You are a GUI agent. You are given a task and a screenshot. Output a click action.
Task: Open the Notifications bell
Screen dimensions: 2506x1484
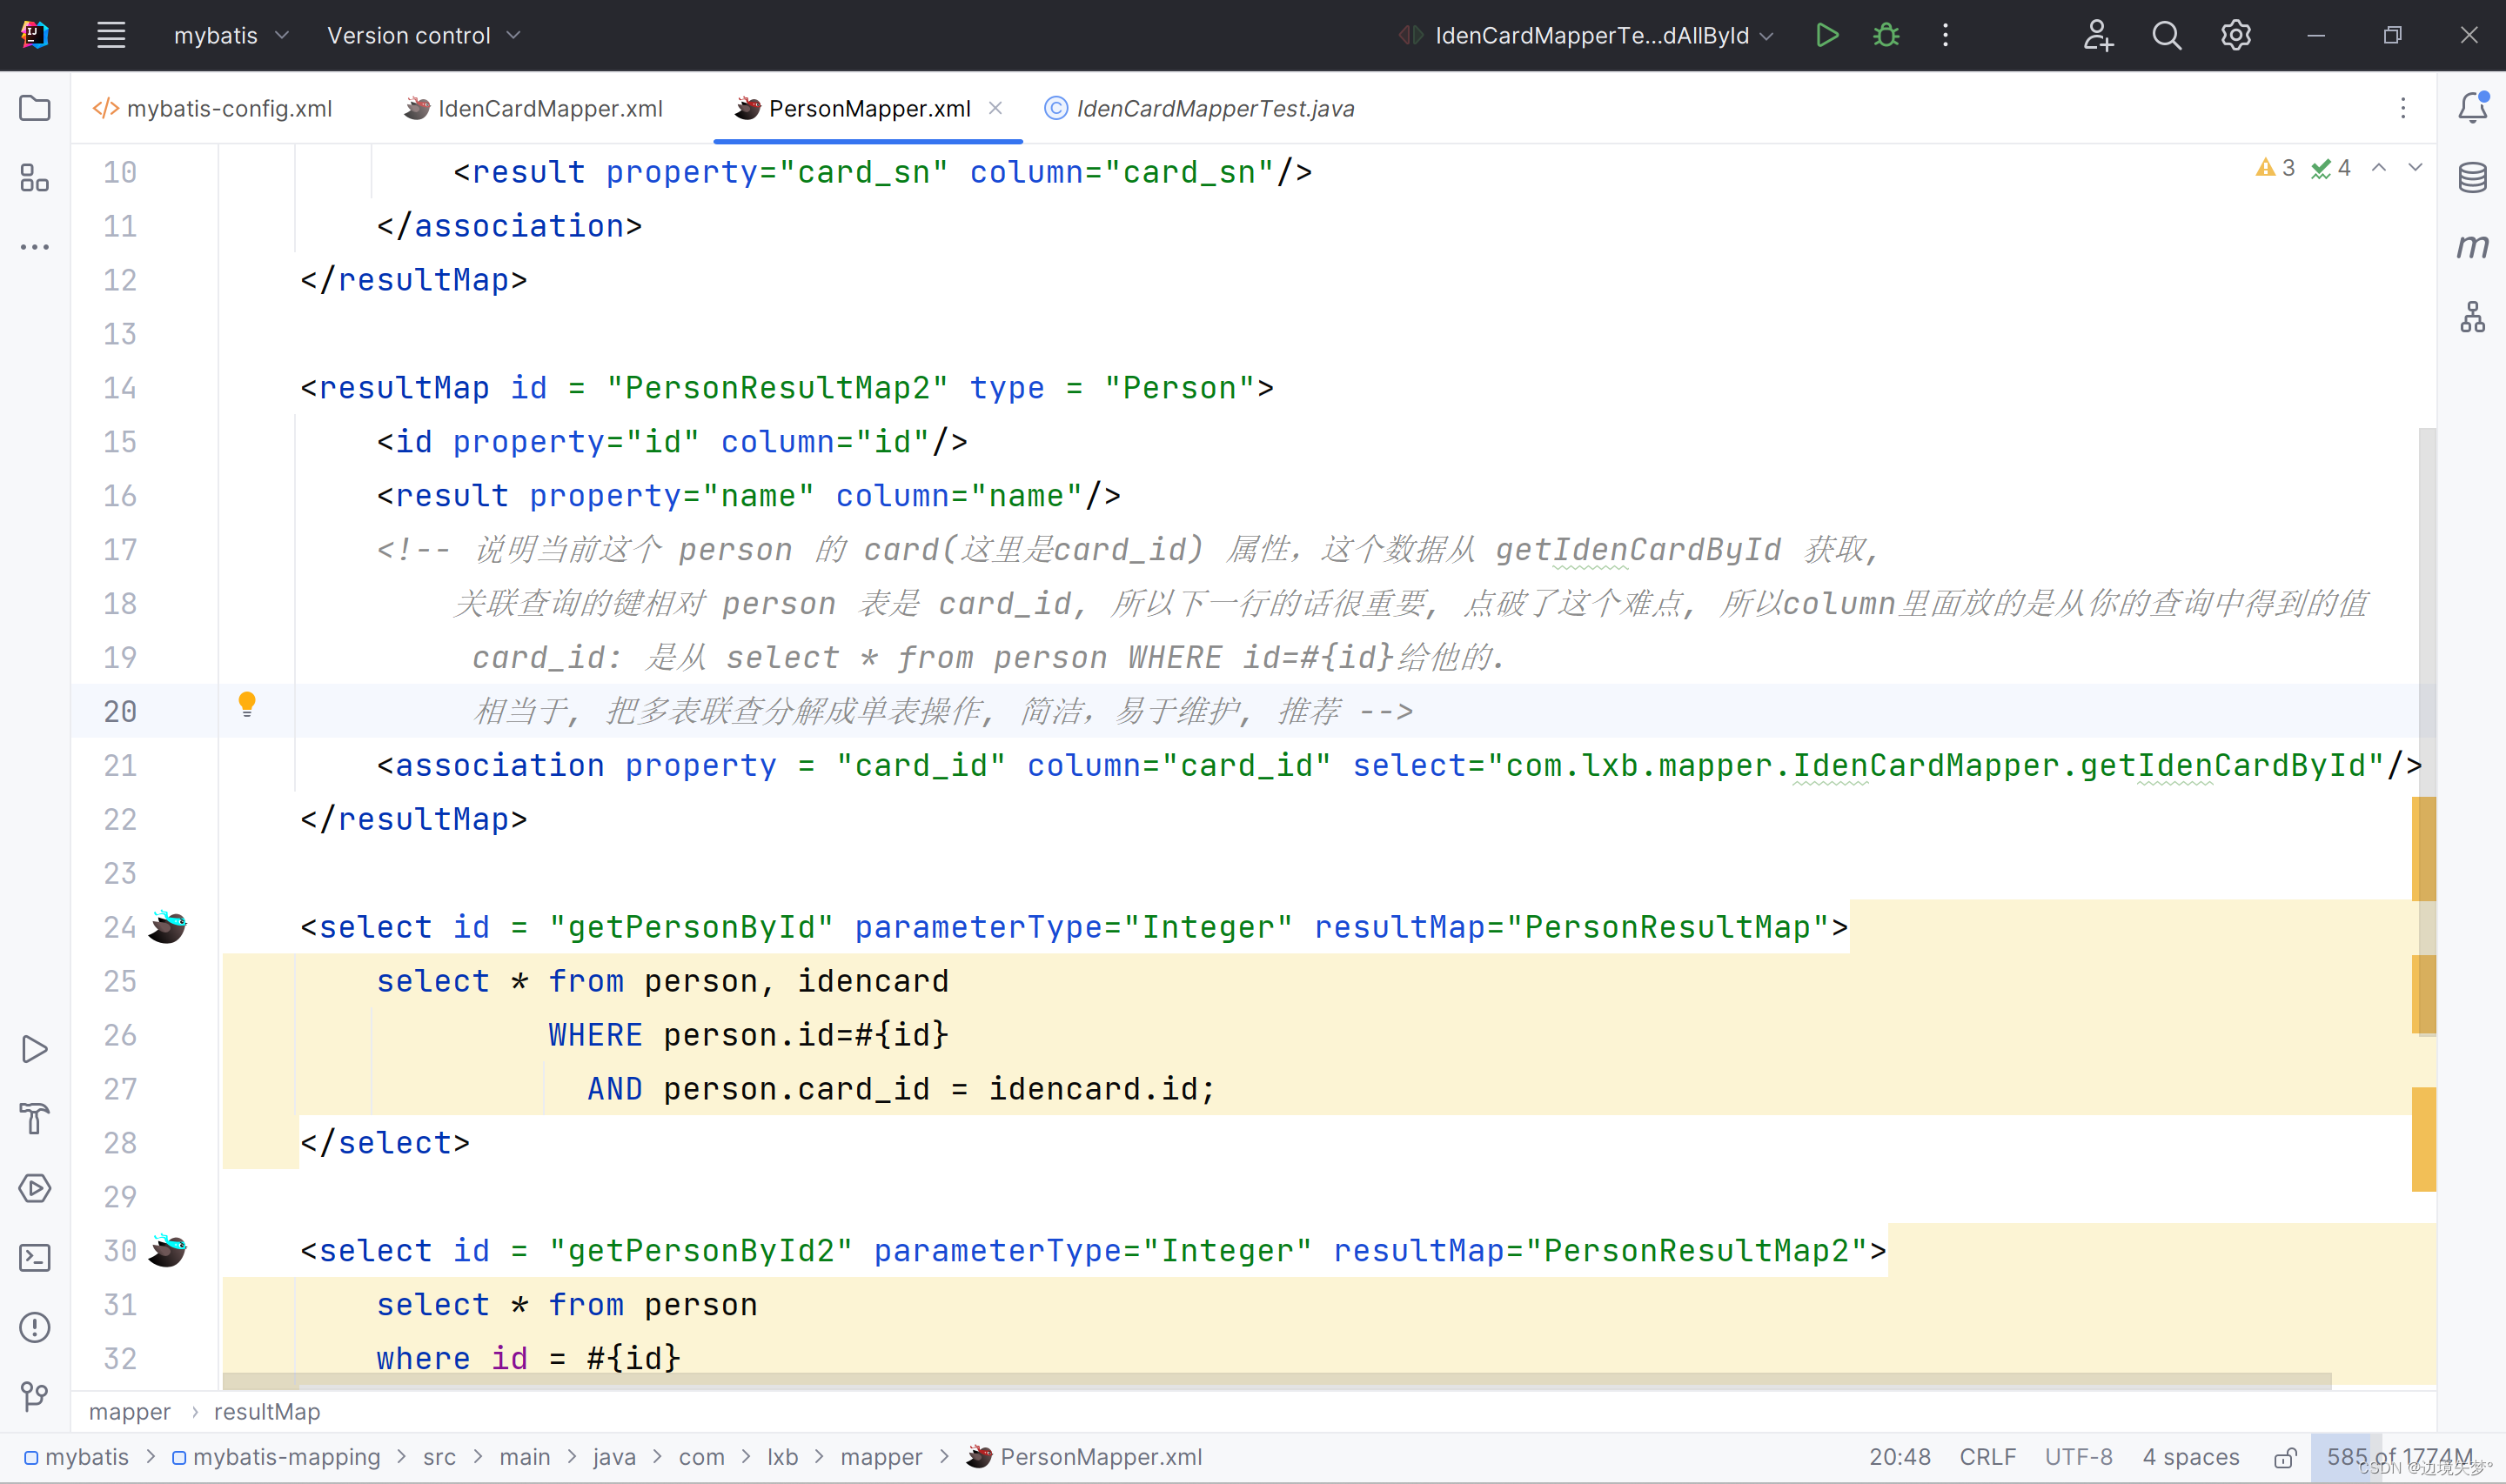click(x=2473, y=107)
